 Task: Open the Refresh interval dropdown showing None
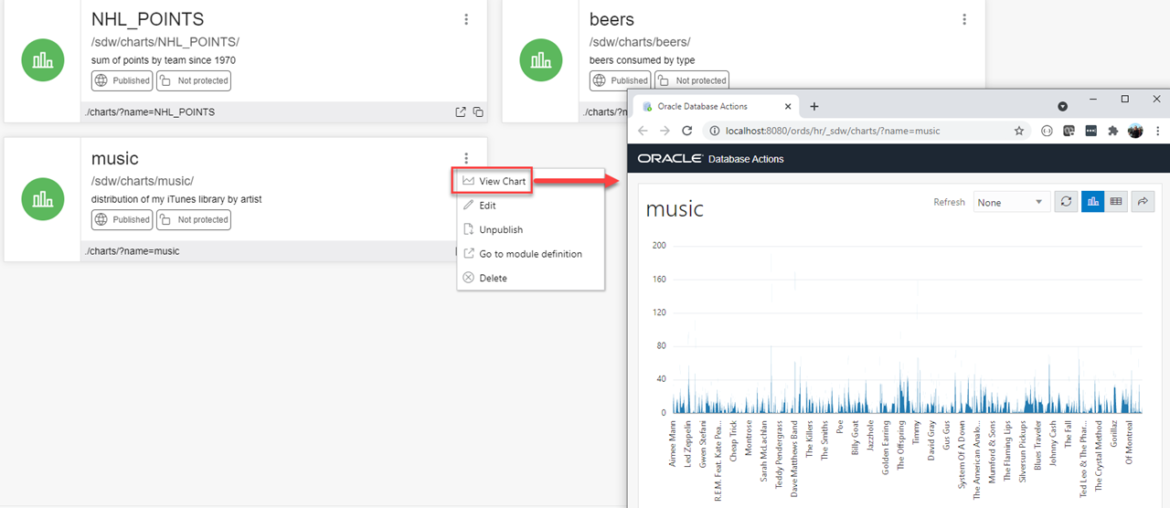click(1011, 202)
